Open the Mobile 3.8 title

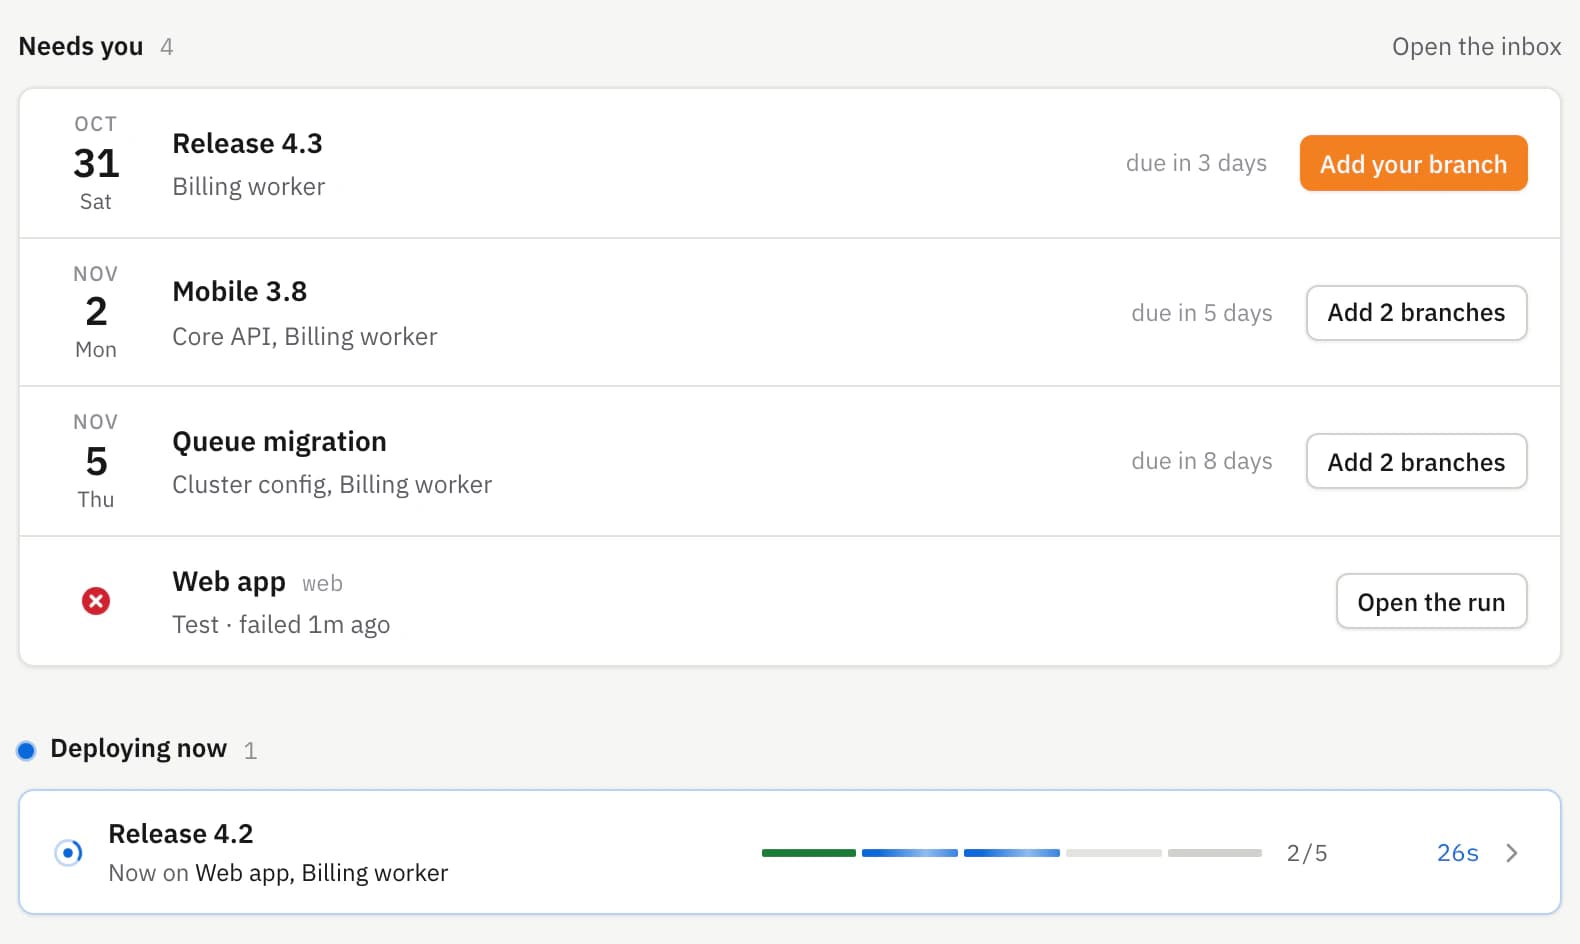tap(240, 292)
